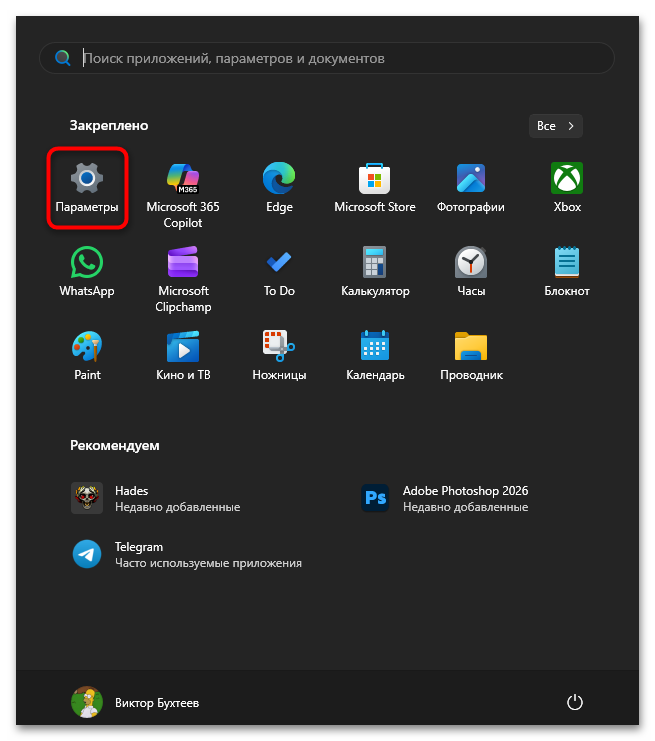Image resolution: width=655 pixels, height=741 pixels.
Task: Open the Edge browser
Action: click(x=279, y=188)
